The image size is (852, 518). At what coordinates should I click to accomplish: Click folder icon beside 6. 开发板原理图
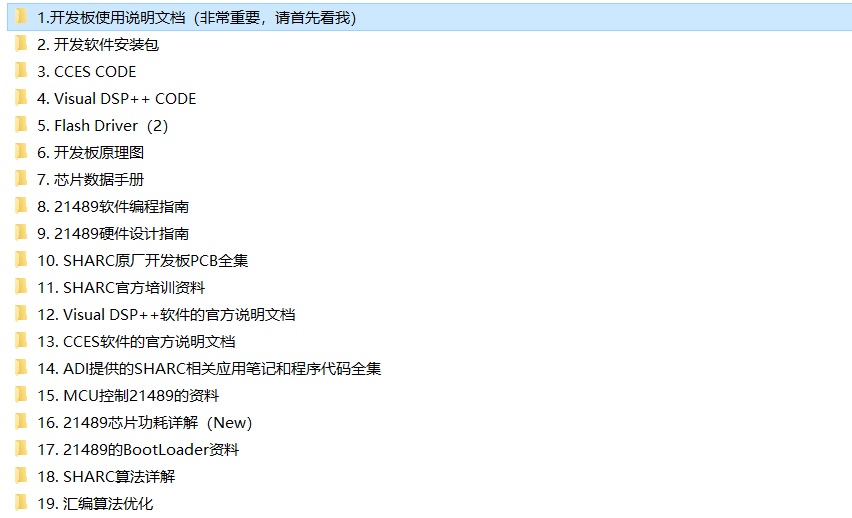pos(21,152)
